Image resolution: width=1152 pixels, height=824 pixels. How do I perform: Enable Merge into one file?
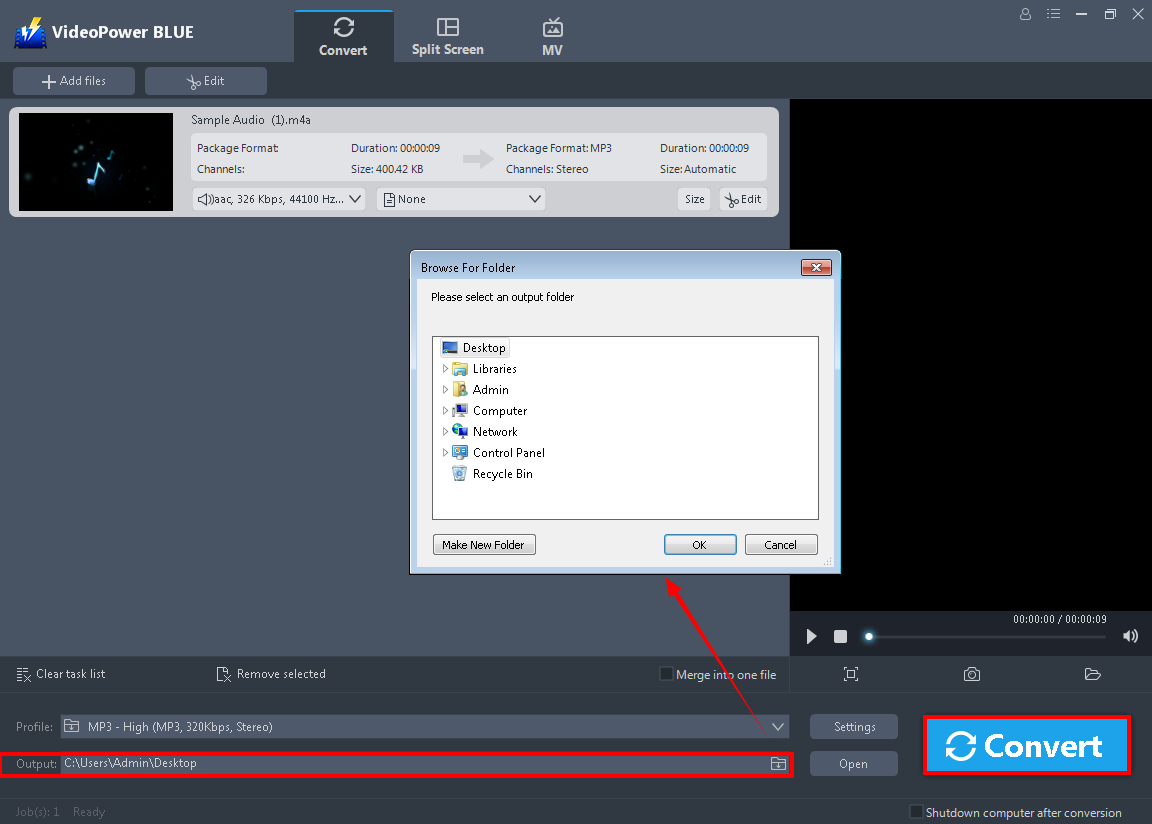(x=666, y=674)
